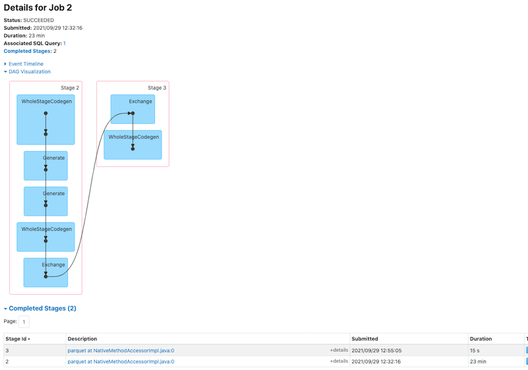Viewport: 528px width, 370px height.
Task: Click the Stage 3 label in DAG
Action: [x=157, y=88]
